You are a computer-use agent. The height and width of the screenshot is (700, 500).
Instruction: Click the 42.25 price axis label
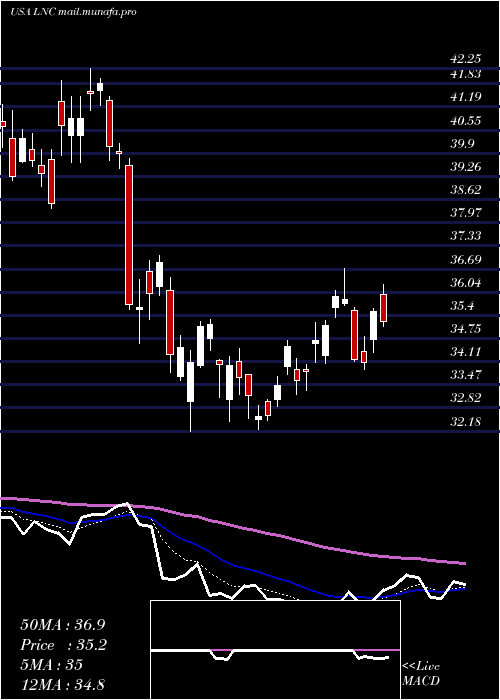point(464,59)
